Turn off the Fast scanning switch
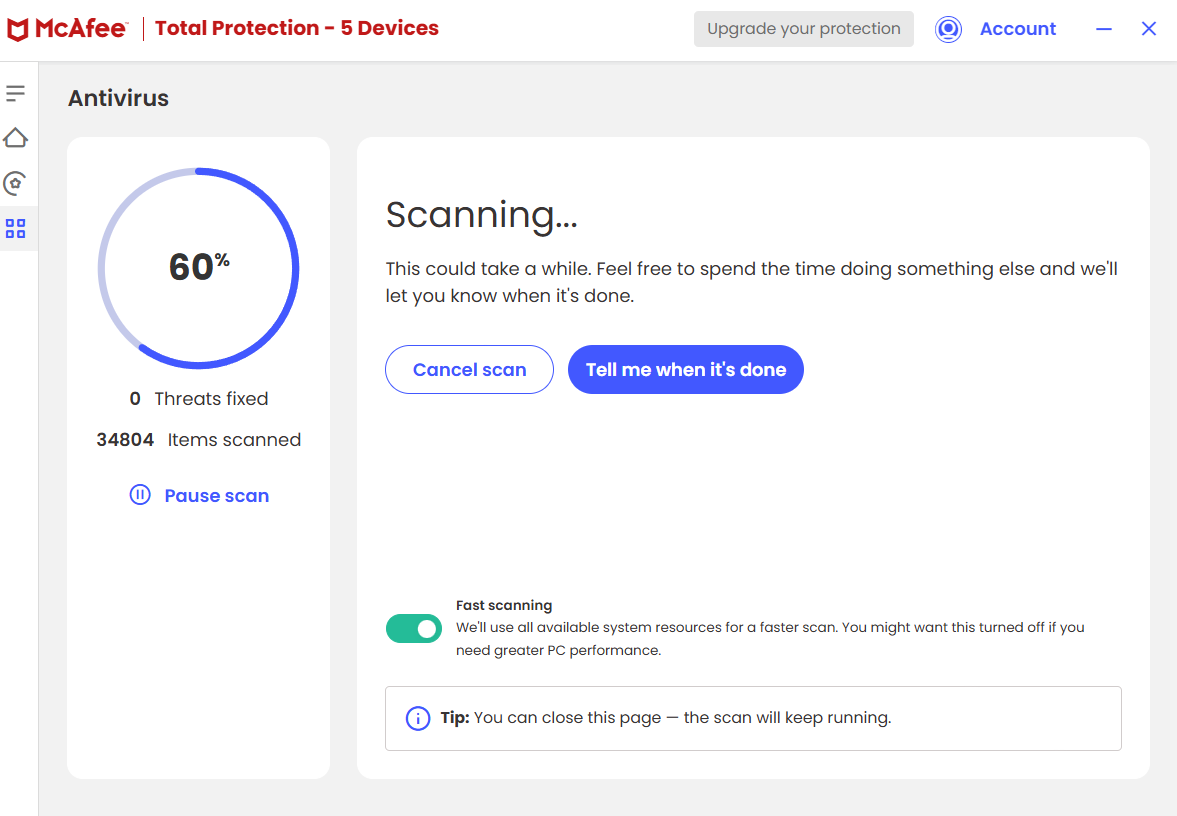This screenshot has width=1177, height=816. click(414, 628)
